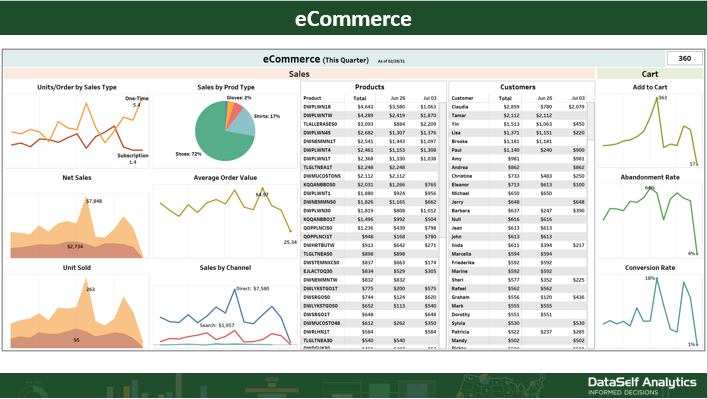Click the Products table scrollbar thumb
708x399 pixels.
(x=442, y=169)
